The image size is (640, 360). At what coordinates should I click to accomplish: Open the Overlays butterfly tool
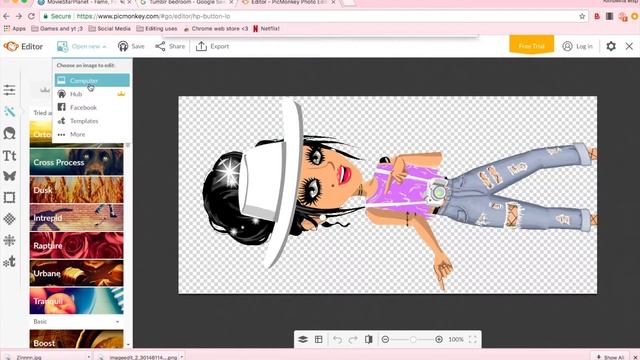point(9,176)
